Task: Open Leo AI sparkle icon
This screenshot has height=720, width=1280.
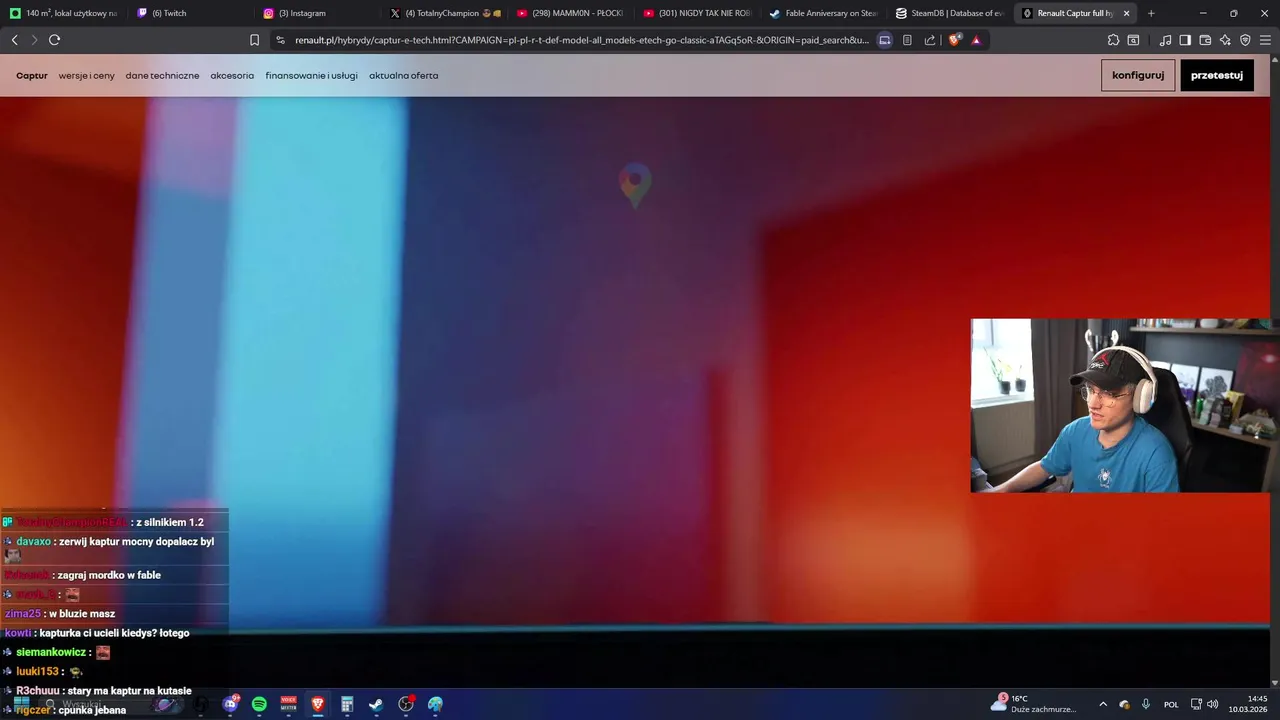Action: pyautogui.click(x=1225, y=40)
